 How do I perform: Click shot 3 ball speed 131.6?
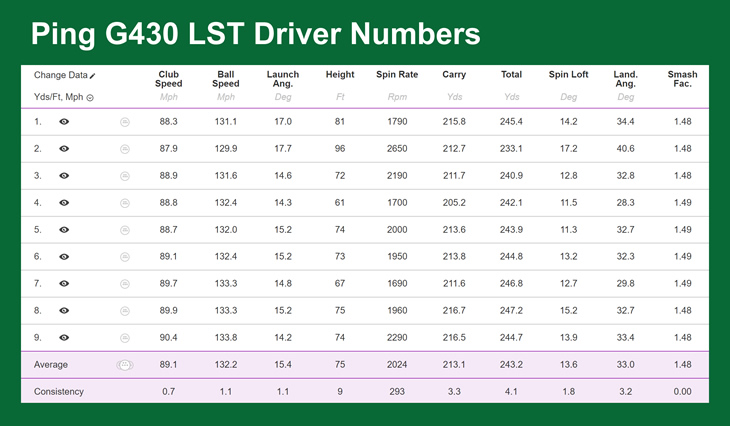226,176
